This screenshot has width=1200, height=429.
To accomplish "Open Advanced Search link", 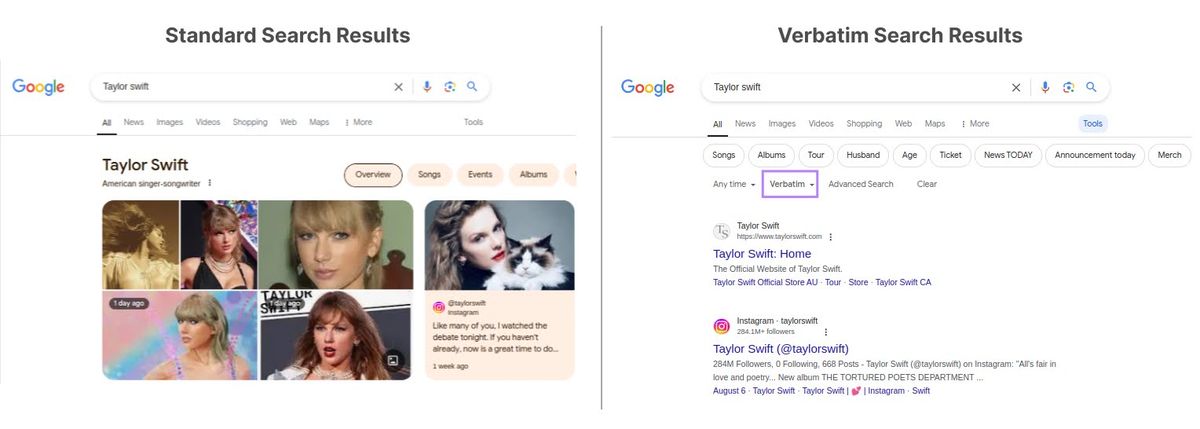I will coord(861,184).
